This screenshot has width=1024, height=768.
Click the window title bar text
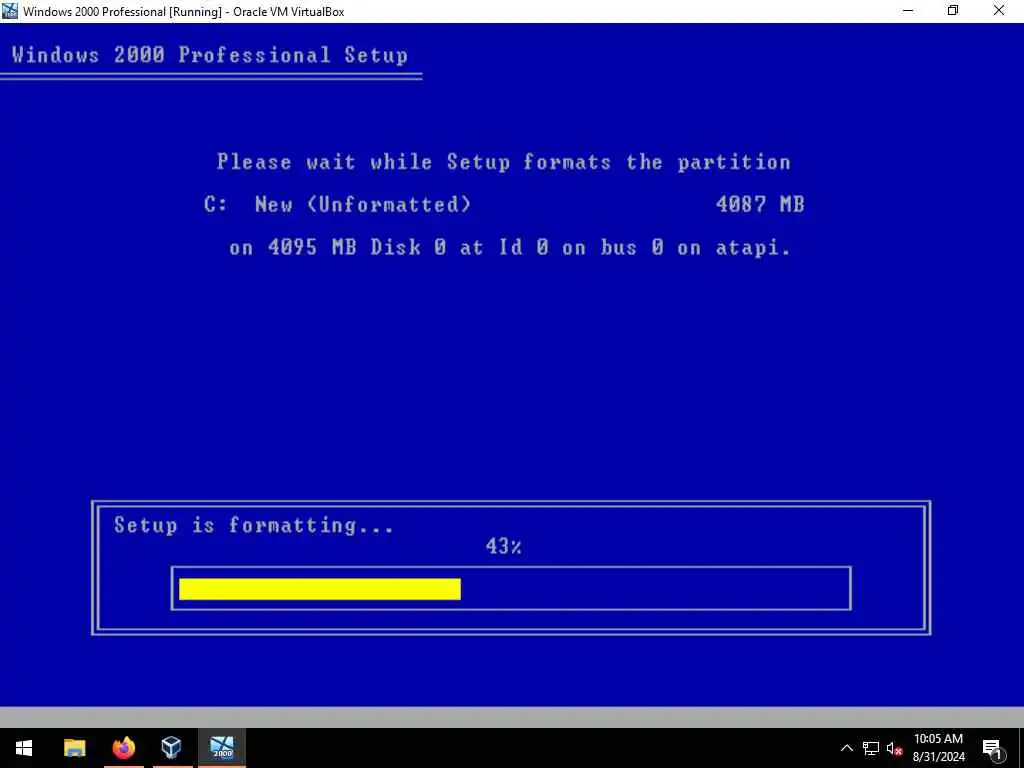tap(184, 11)
